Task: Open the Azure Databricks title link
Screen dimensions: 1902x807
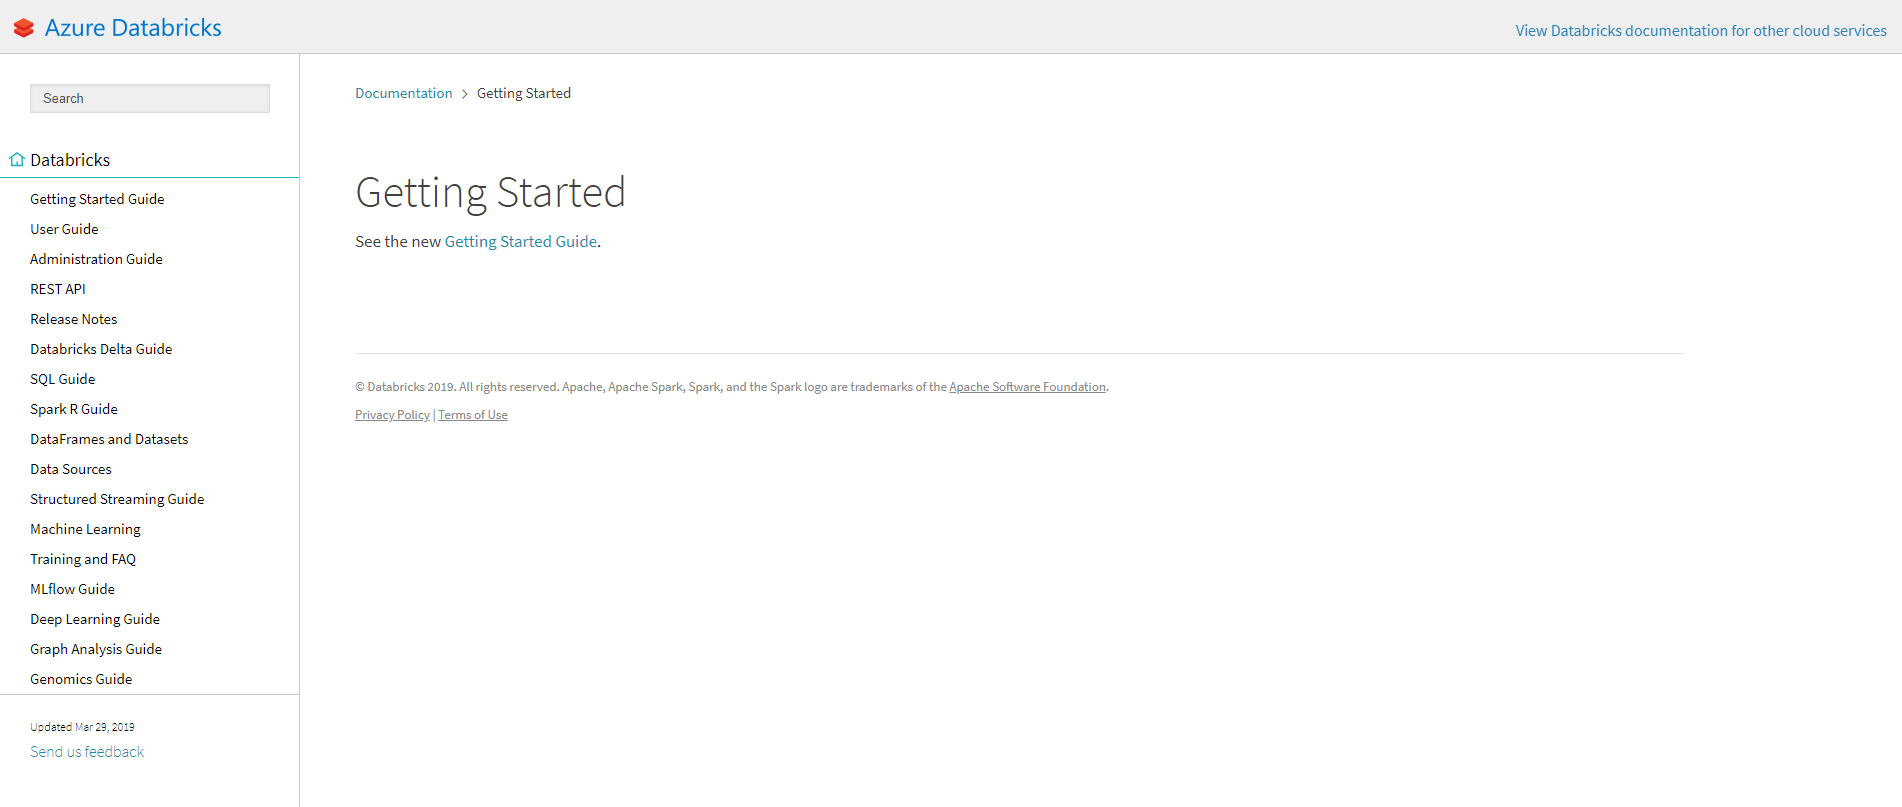Action: click(133, 28)
